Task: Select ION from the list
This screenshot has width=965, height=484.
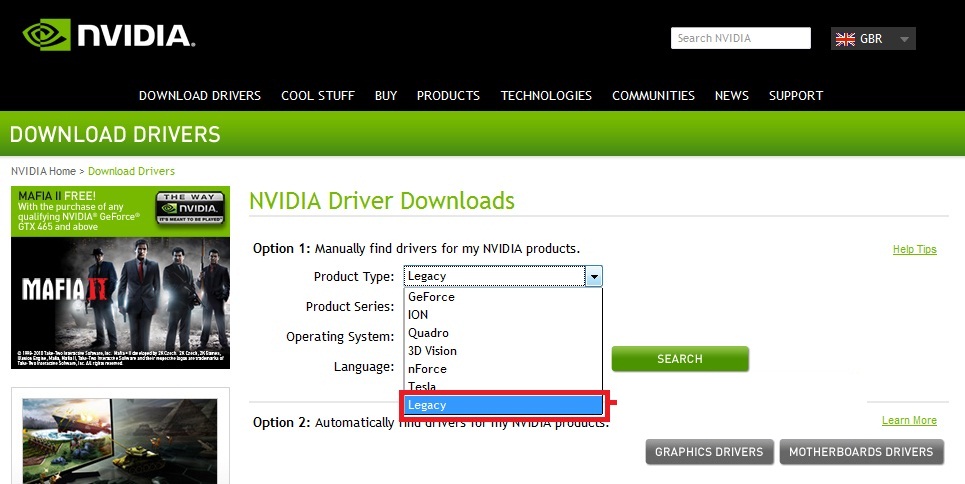Action: coord(503,315)
